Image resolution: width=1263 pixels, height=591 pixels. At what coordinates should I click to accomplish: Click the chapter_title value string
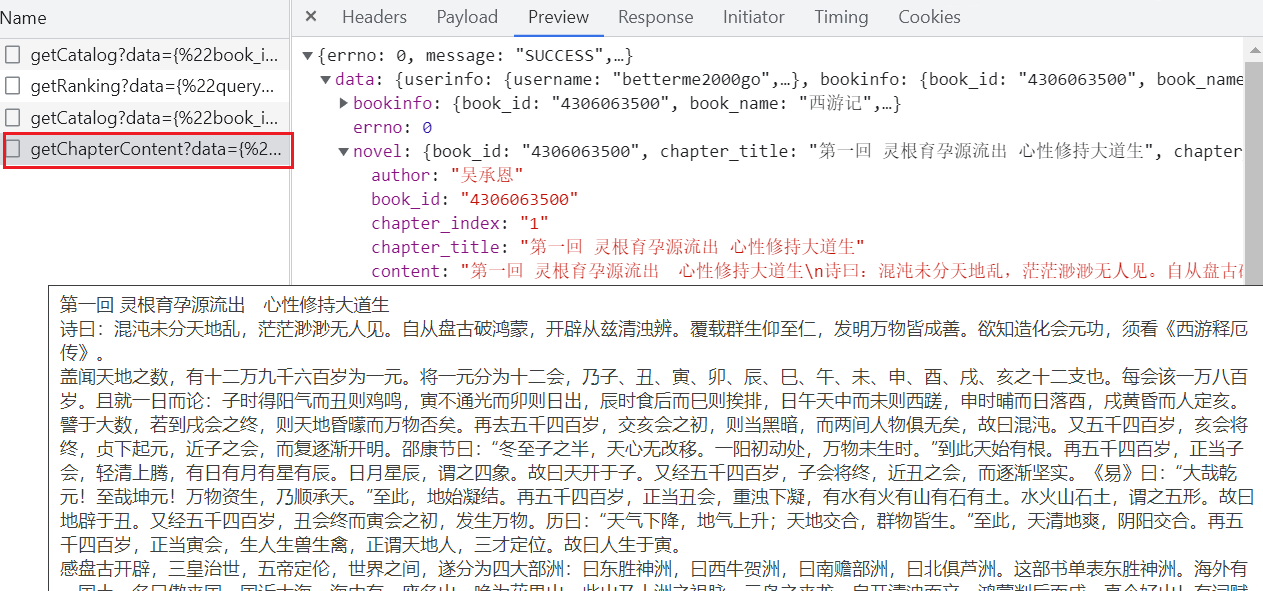pos(691,247)
